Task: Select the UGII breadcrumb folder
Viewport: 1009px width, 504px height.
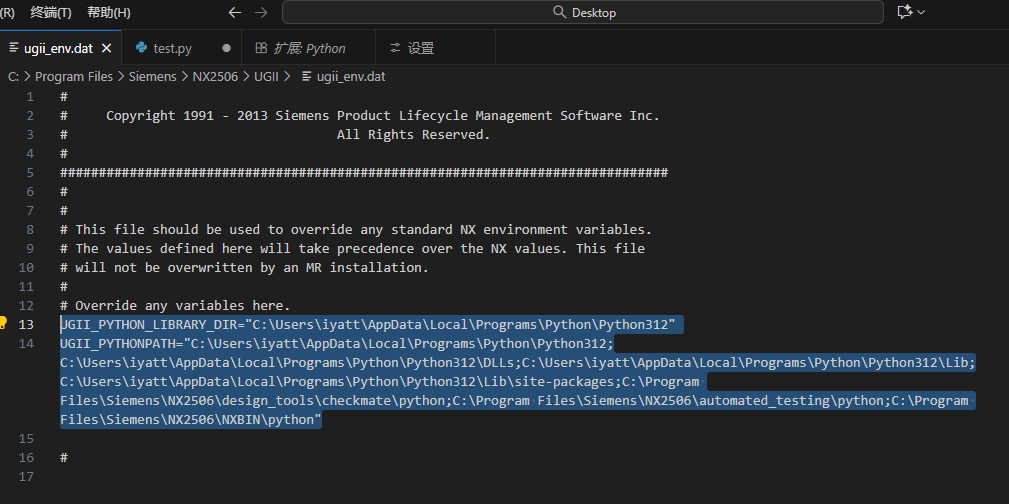Action: pos(266,76)
